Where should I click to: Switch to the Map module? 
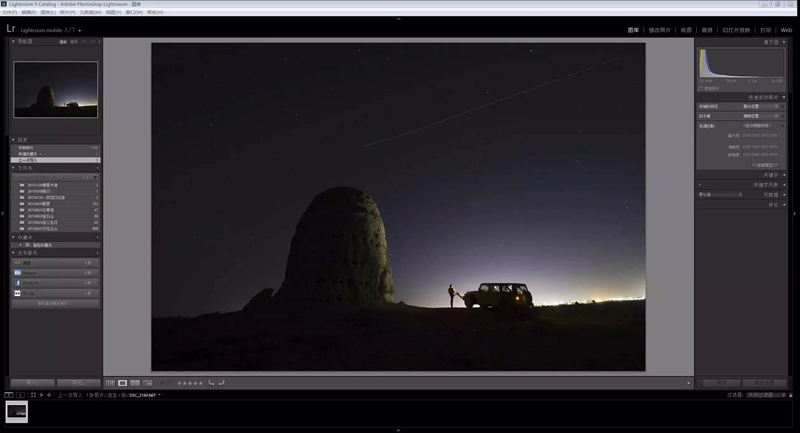[x=687, y=30]
